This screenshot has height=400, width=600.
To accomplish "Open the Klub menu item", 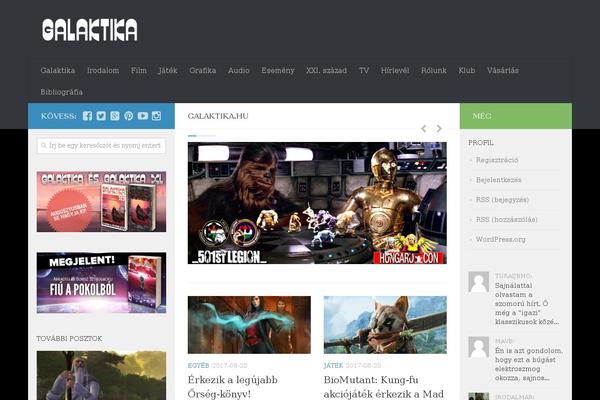I will (466, 70).
